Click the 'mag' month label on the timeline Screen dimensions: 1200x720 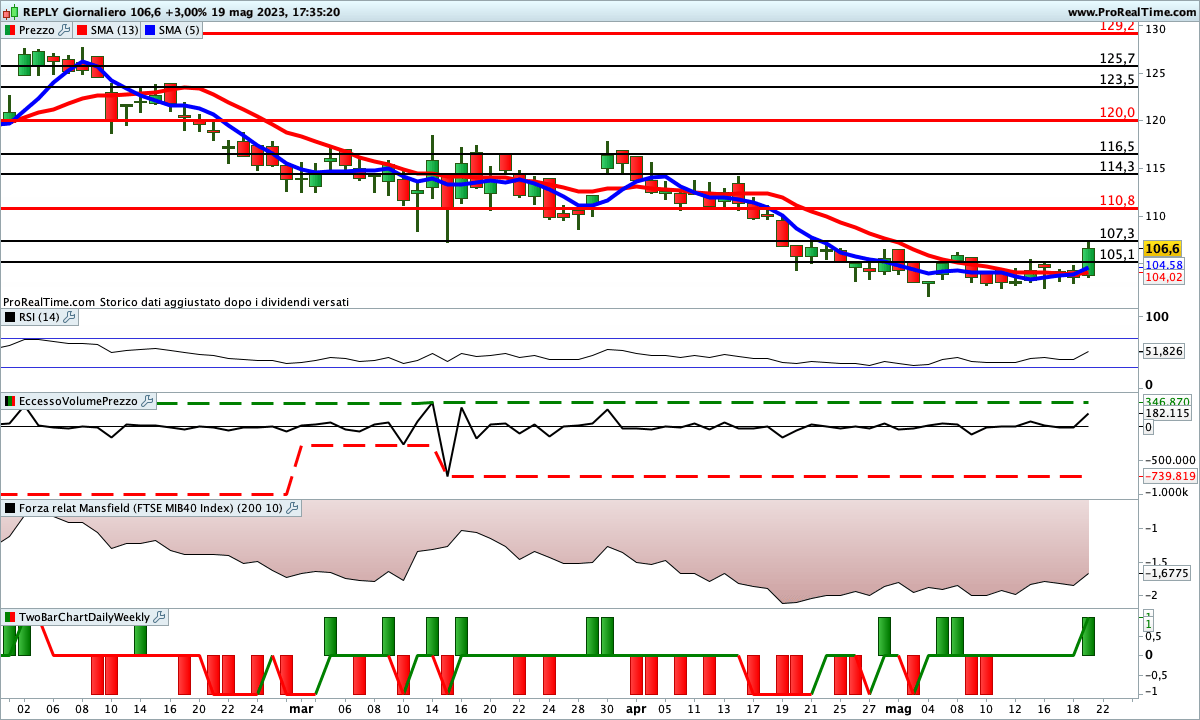point(899,707)
